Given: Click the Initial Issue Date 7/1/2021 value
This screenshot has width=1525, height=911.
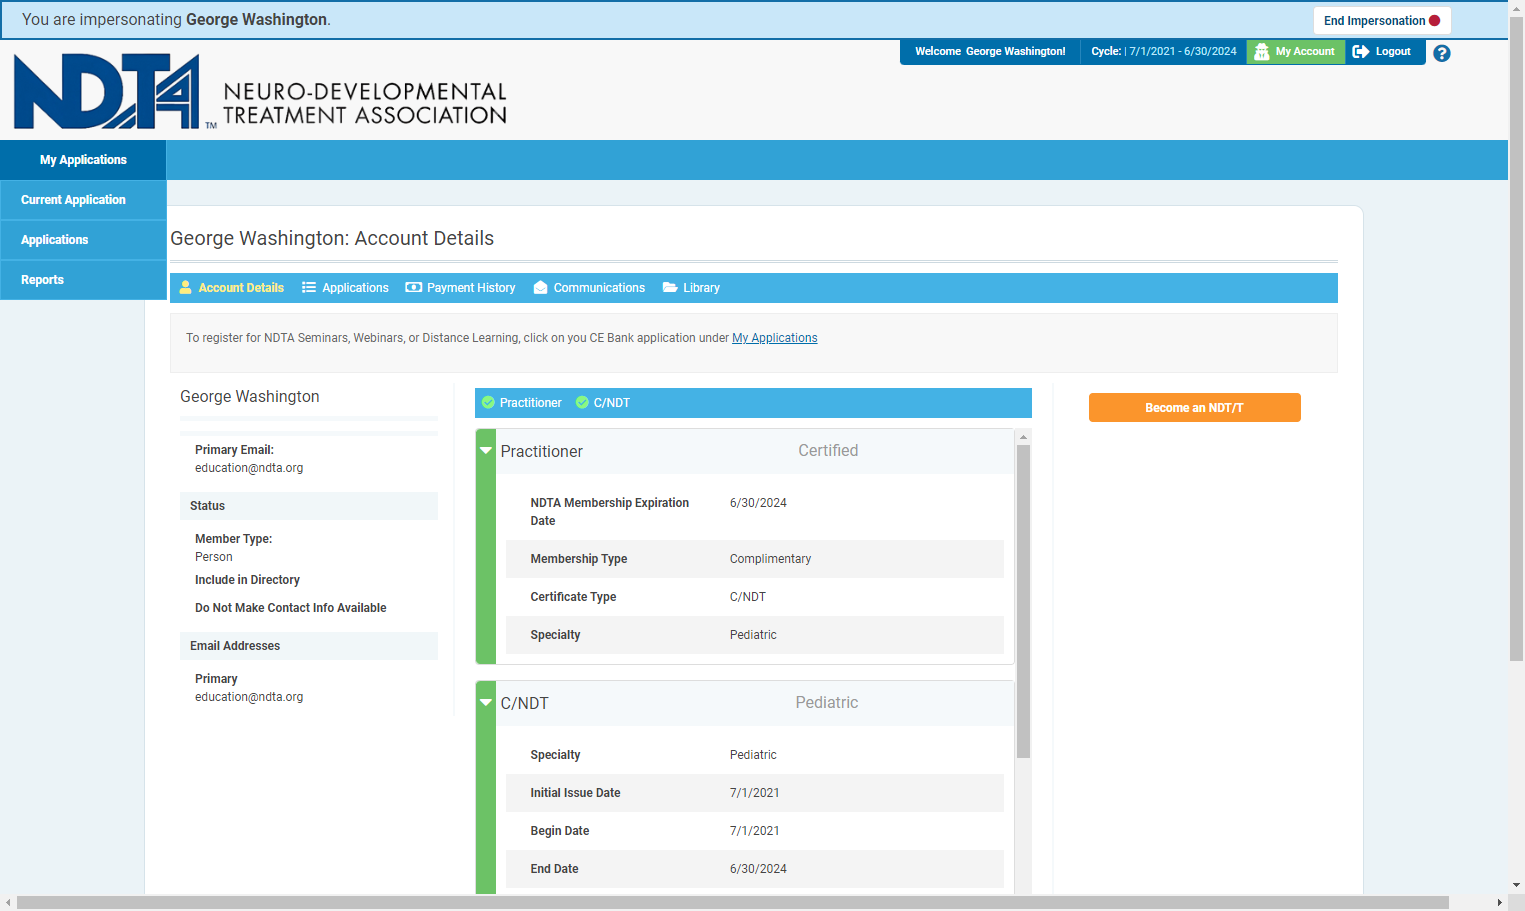Looking at the screenshot, I should (755, 793).
